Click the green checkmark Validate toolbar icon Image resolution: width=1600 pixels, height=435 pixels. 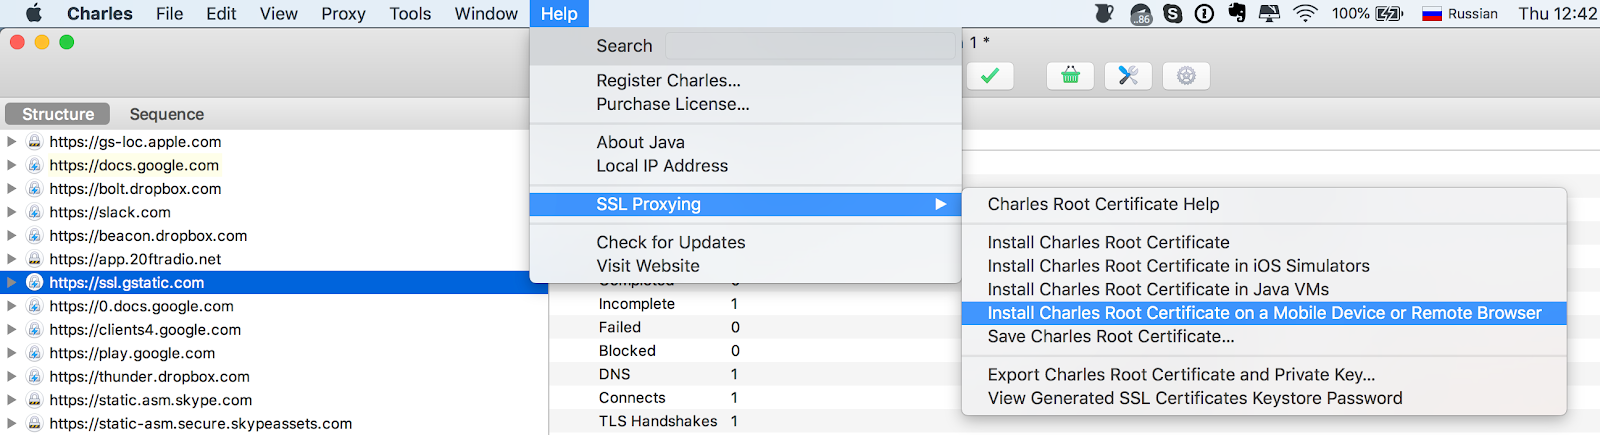click(x=990, y=76)
